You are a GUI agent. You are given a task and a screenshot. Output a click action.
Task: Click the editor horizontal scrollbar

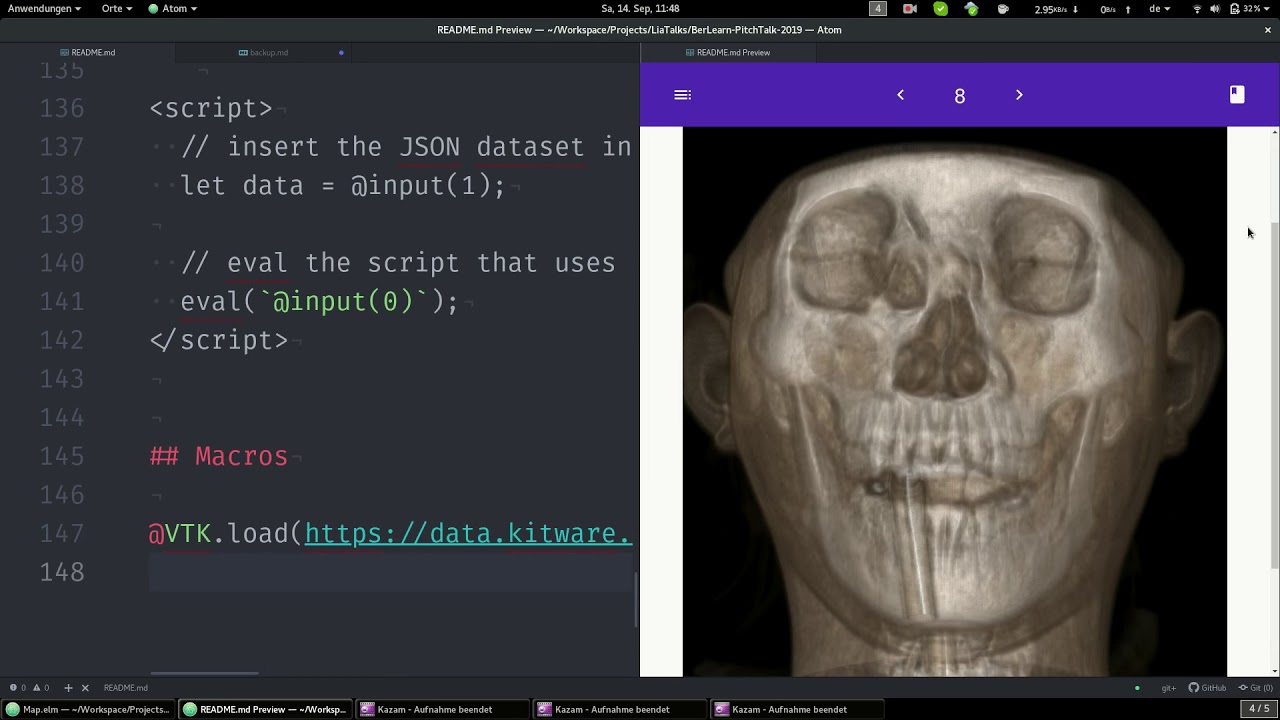tap(205, 673)
